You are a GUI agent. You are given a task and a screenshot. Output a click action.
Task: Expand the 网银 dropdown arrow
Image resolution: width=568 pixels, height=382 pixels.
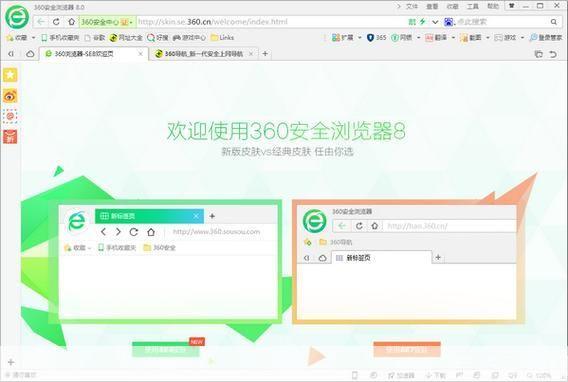(x=418, y=38)
